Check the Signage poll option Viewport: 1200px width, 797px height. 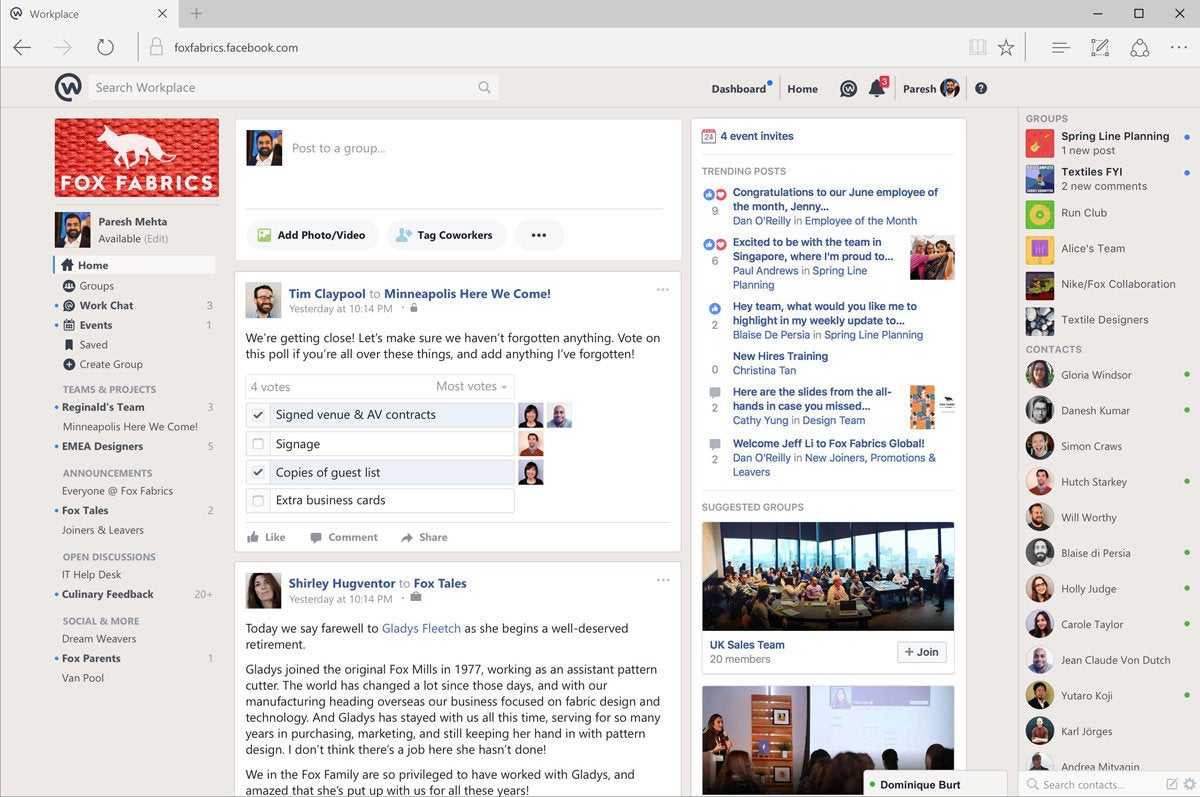coord(258,444)
